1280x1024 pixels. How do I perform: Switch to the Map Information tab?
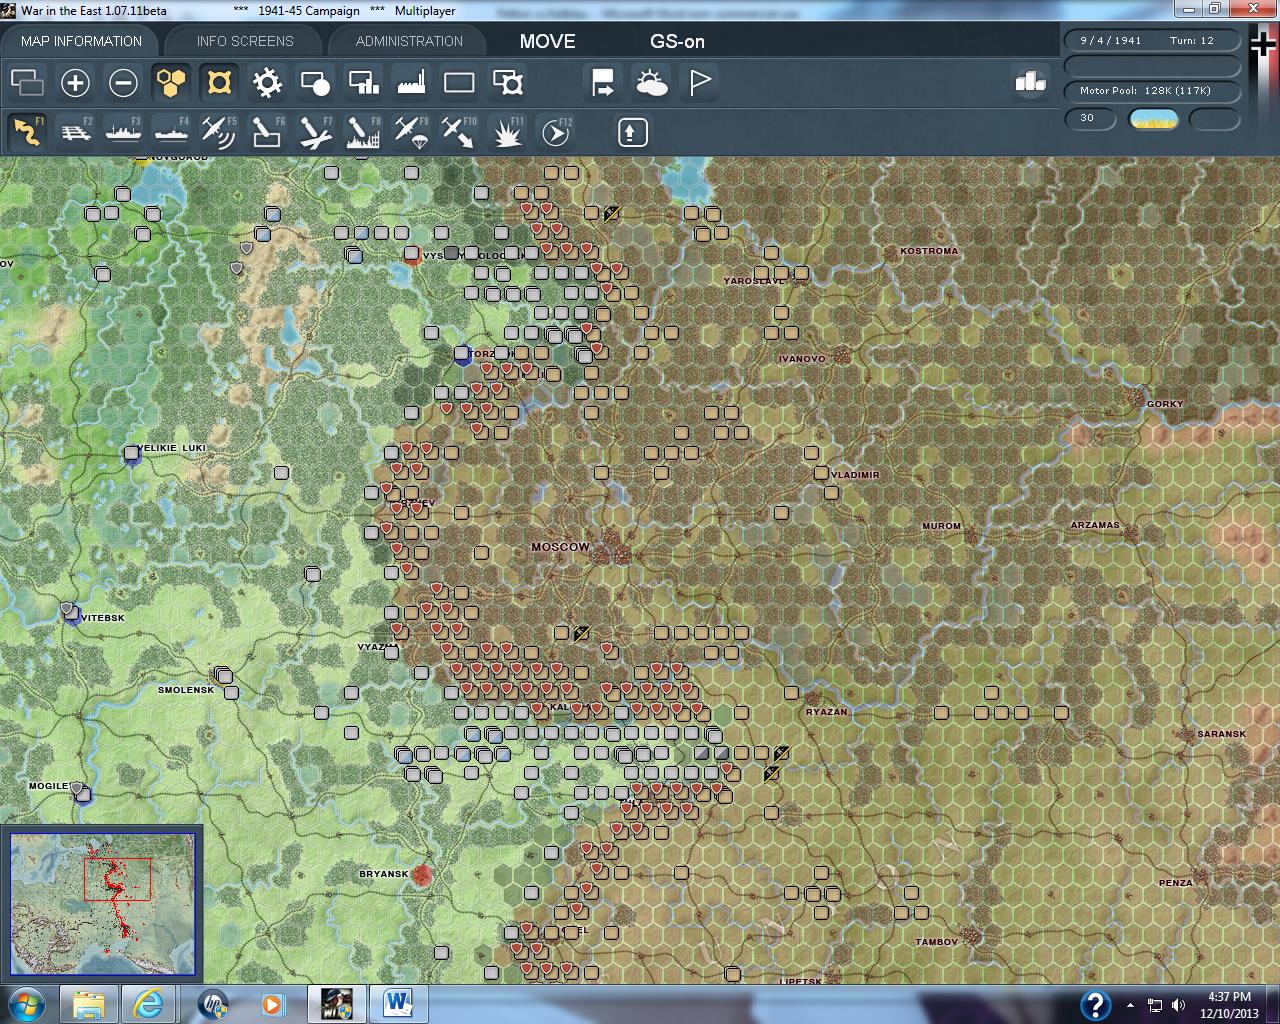(x=81, y=41)
